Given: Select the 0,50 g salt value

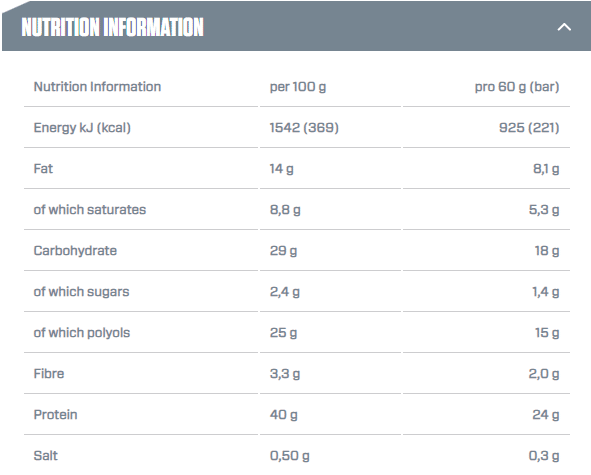Looking at the screenshot, I should point(289,456).
